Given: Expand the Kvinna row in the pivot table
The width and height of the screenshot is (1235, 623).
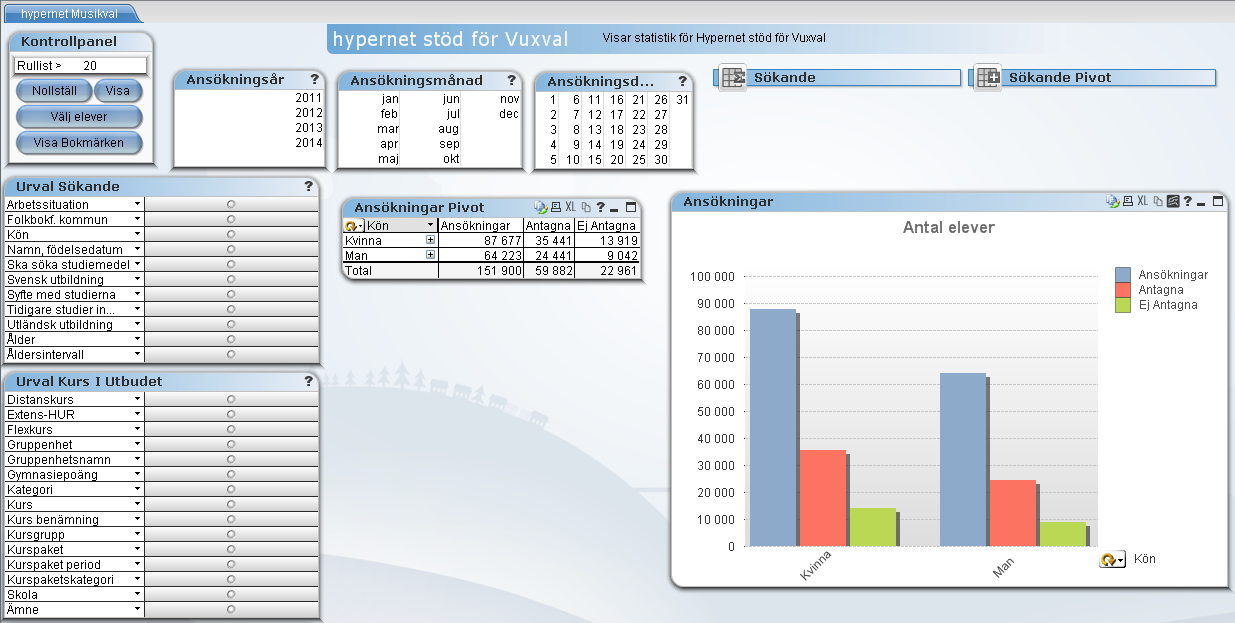Looking at the screenshot, I should click(431, 240).
